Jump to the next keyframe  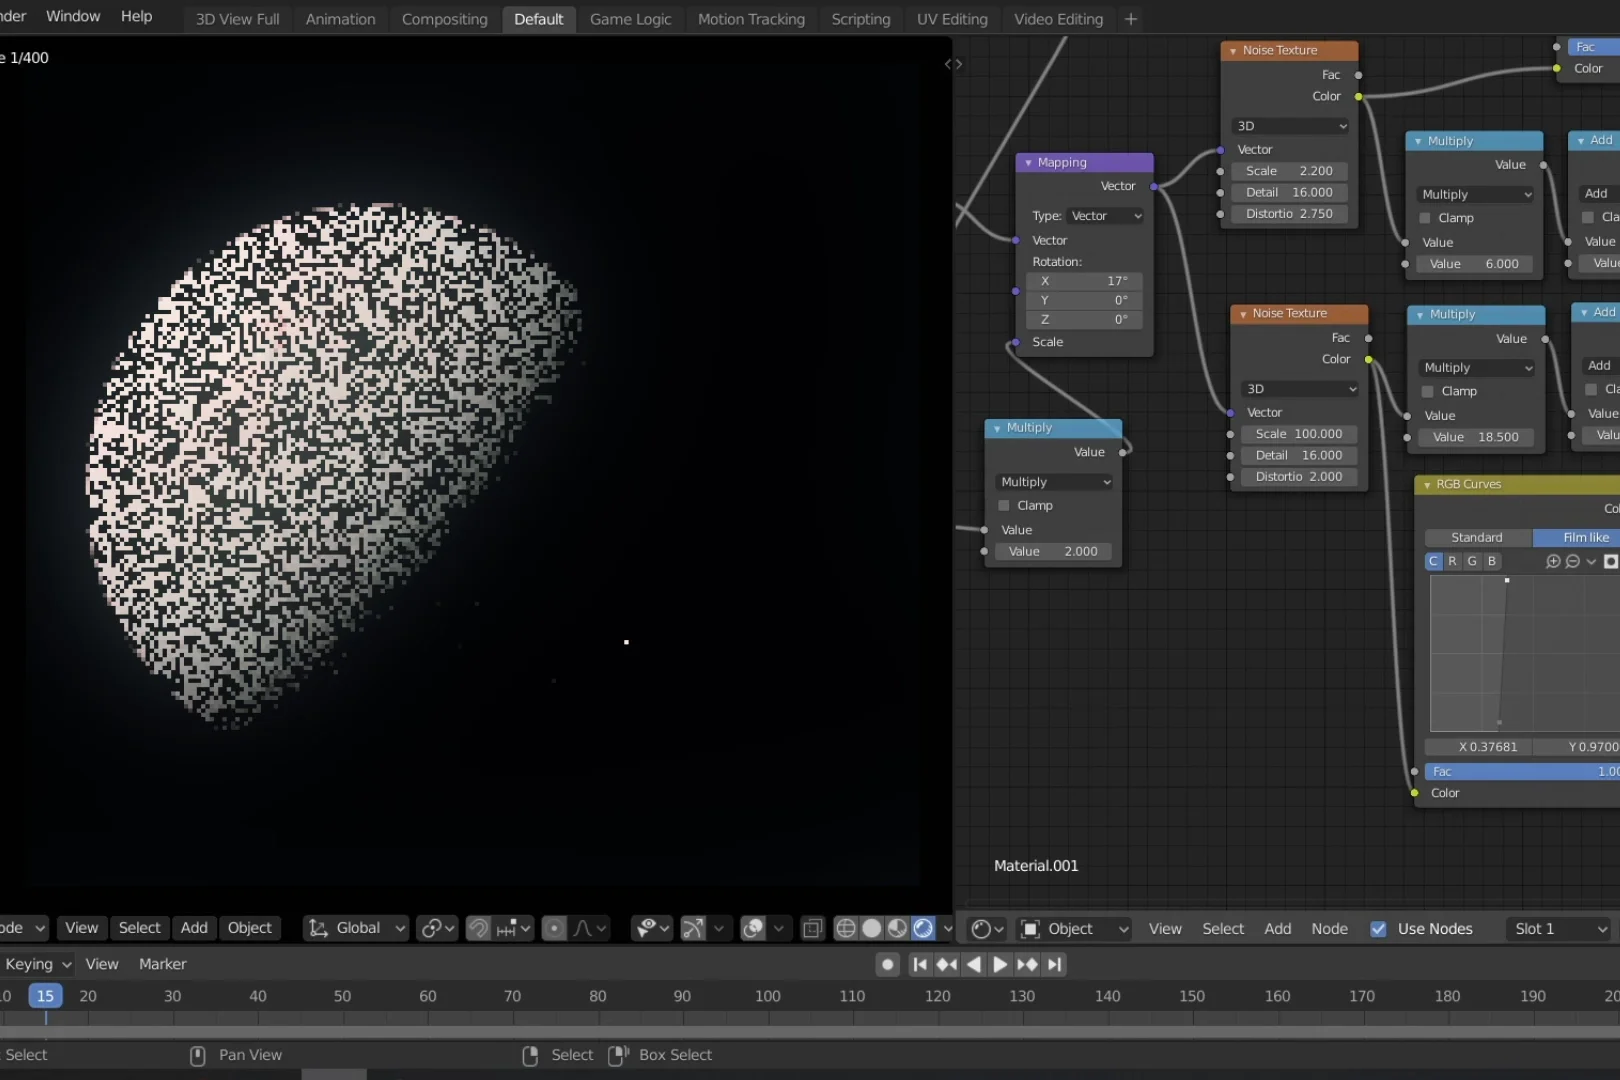1027,964
